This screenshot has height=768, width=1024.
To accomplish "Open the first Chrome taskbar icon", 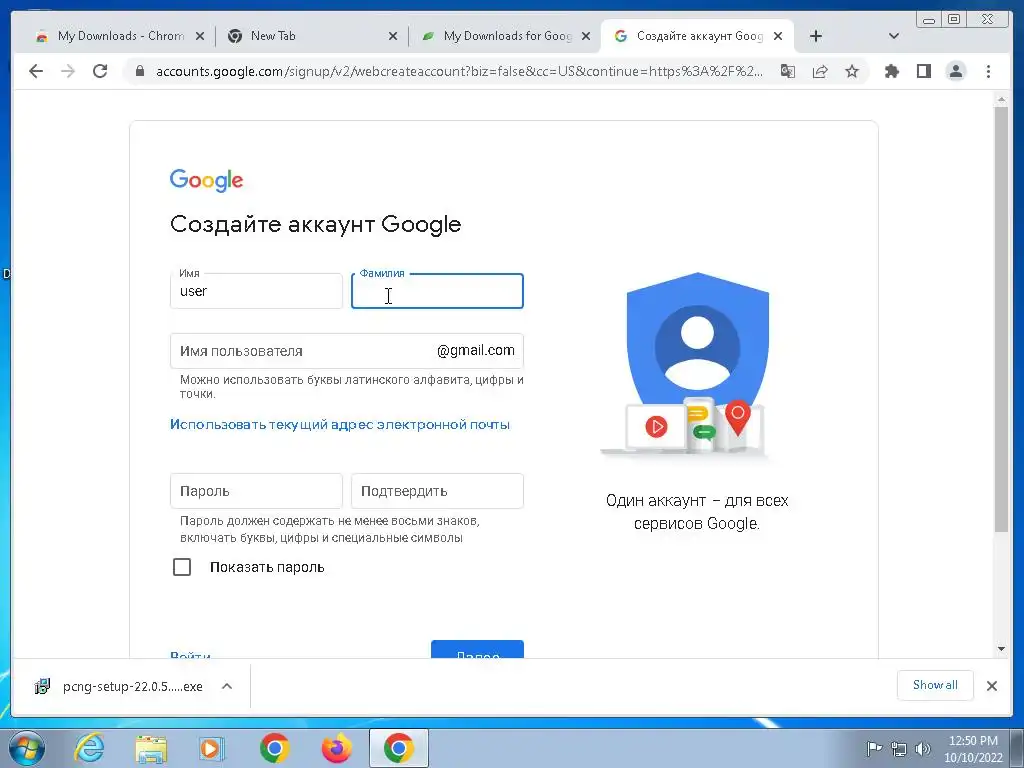I will point(274,748).
